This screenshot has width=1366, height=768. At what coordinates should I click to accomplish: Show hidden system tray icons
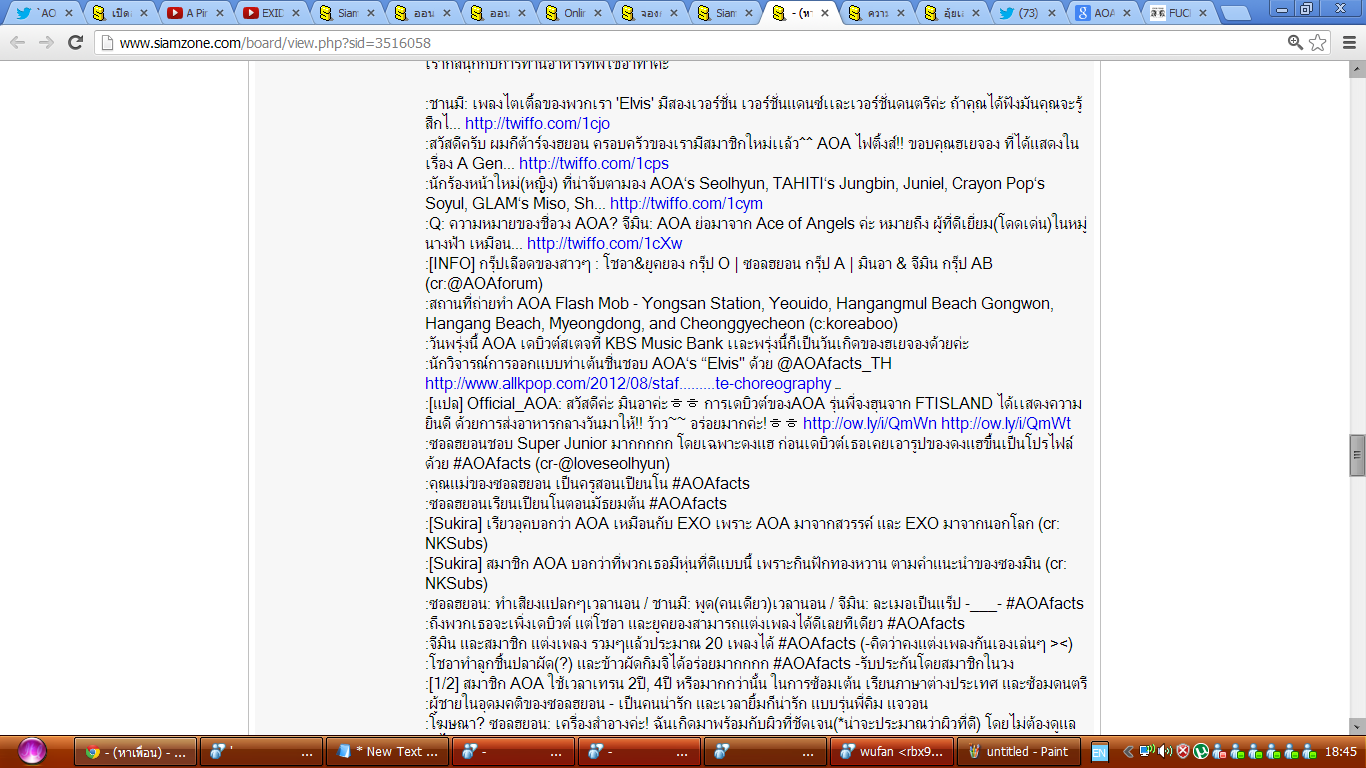pos(1130,752)
